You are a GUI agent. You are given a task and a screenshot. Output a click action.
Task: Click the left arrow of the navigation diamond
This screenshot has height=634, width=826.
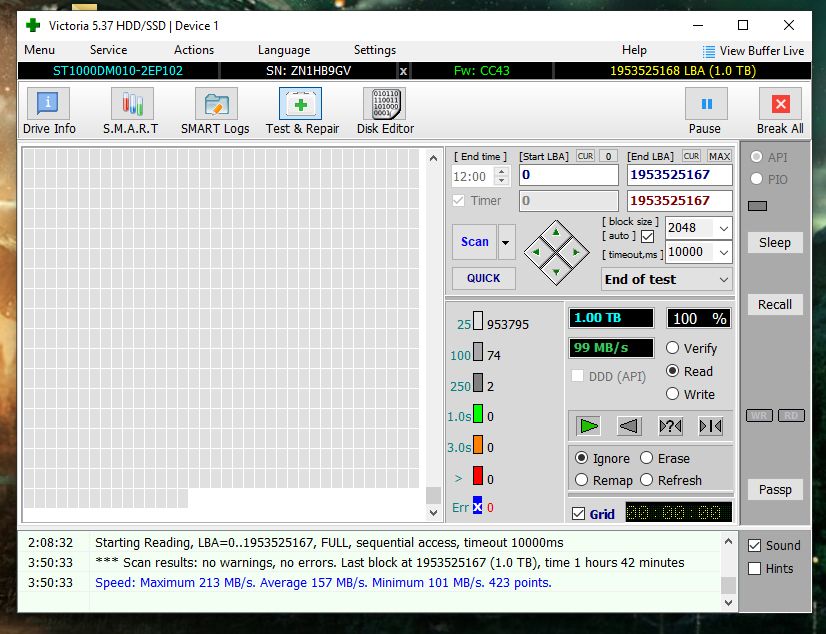pos(536,252)
